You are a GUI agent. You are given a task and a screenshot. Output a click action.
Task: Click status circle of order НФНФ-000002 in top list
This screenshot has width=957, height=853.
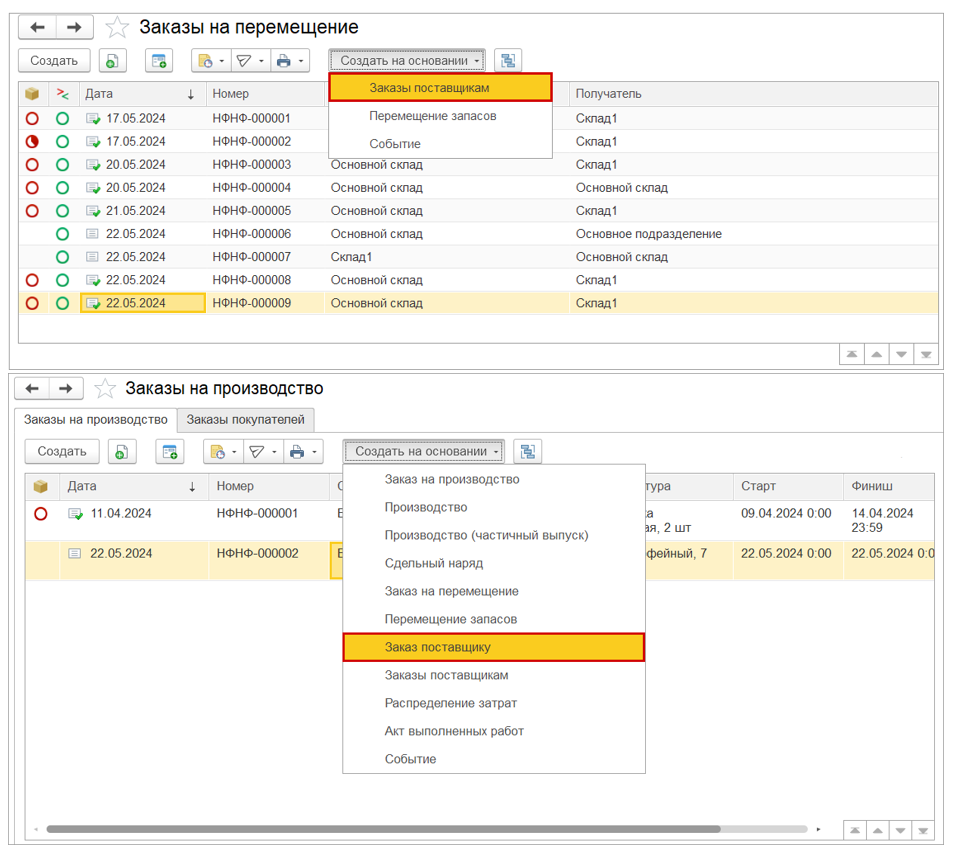click(32, 142)
